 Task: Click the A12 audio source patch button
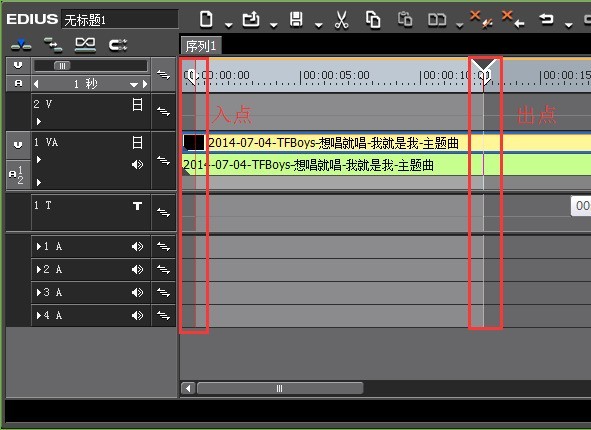(18, 174)
